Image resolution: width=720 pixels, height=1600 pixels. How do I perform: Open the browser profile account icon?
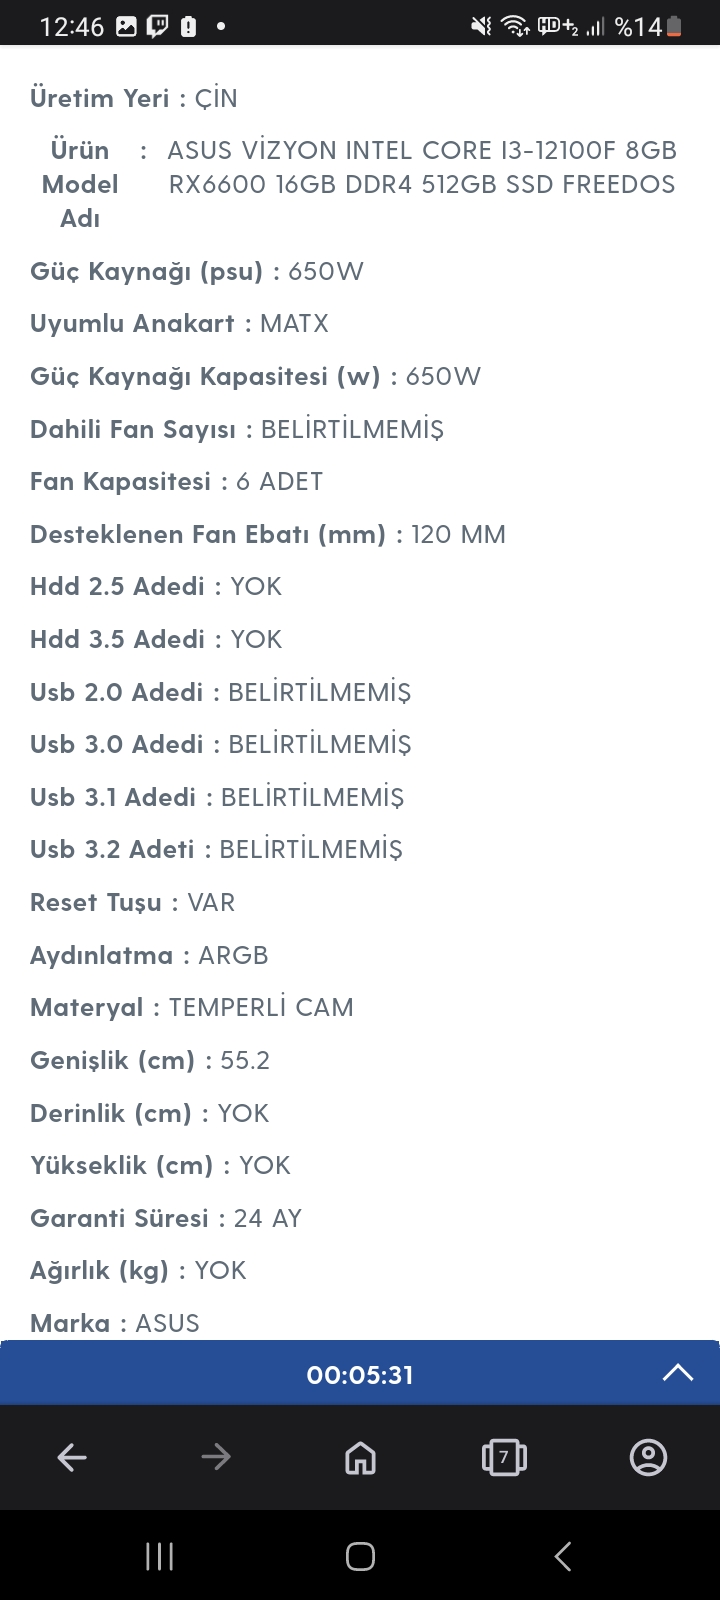pyautogui.click(x=648, y=1457)
